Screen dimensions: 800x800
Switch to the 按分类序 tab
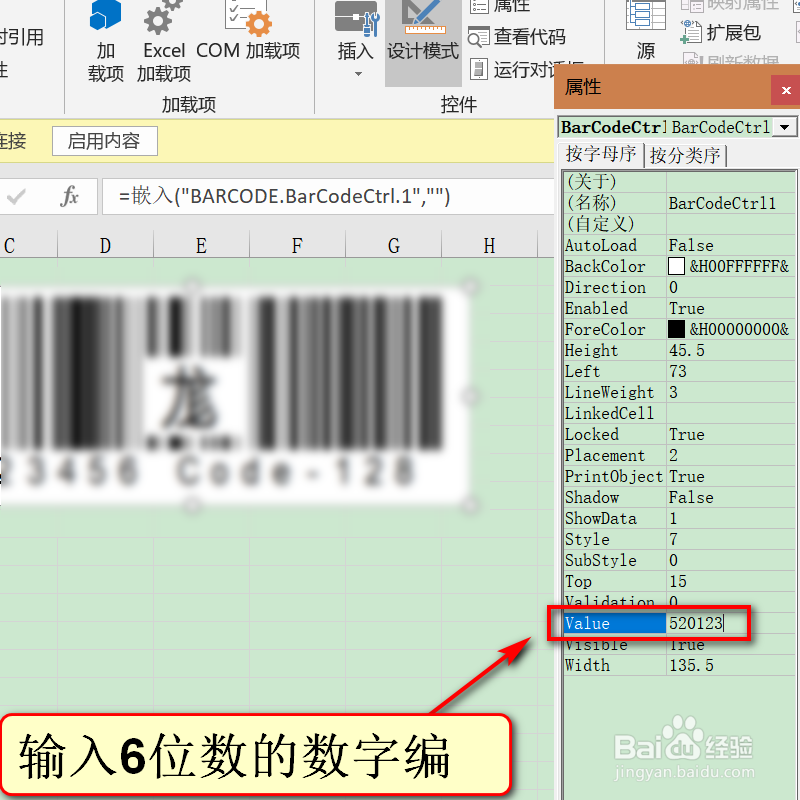click(685, 155)
